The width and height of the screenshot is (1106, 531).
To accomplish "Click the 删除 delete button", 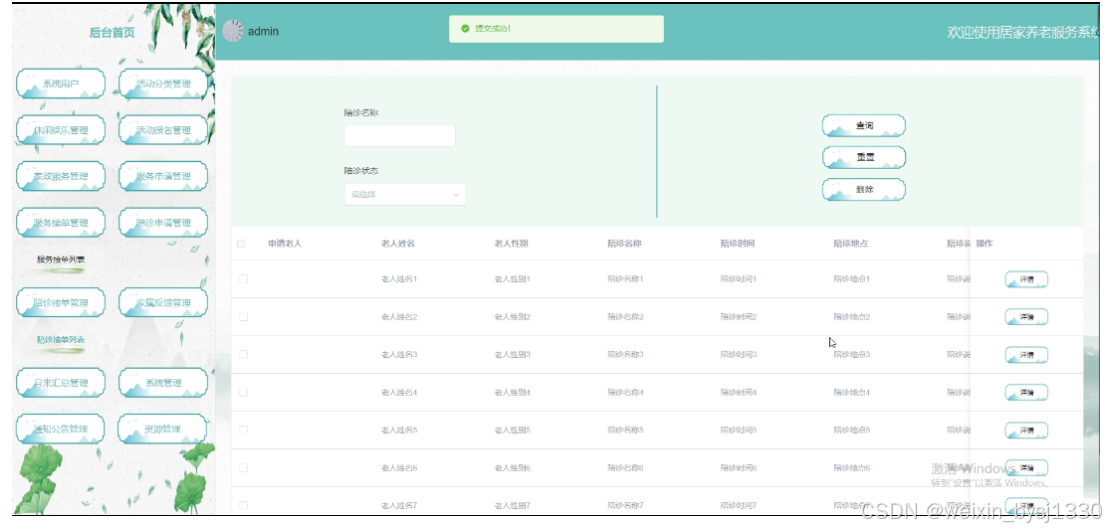I will [x=864, y=190].
